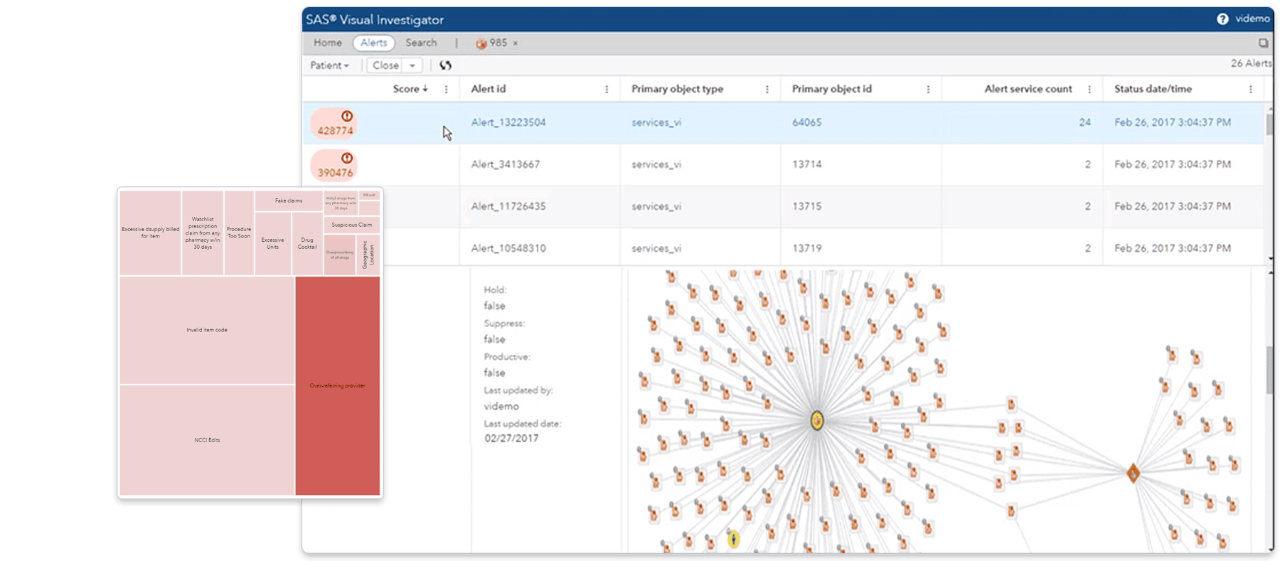Select the Suspicious Claim treemap tile
The image size is (1280, 561).
tap(352, 226)
